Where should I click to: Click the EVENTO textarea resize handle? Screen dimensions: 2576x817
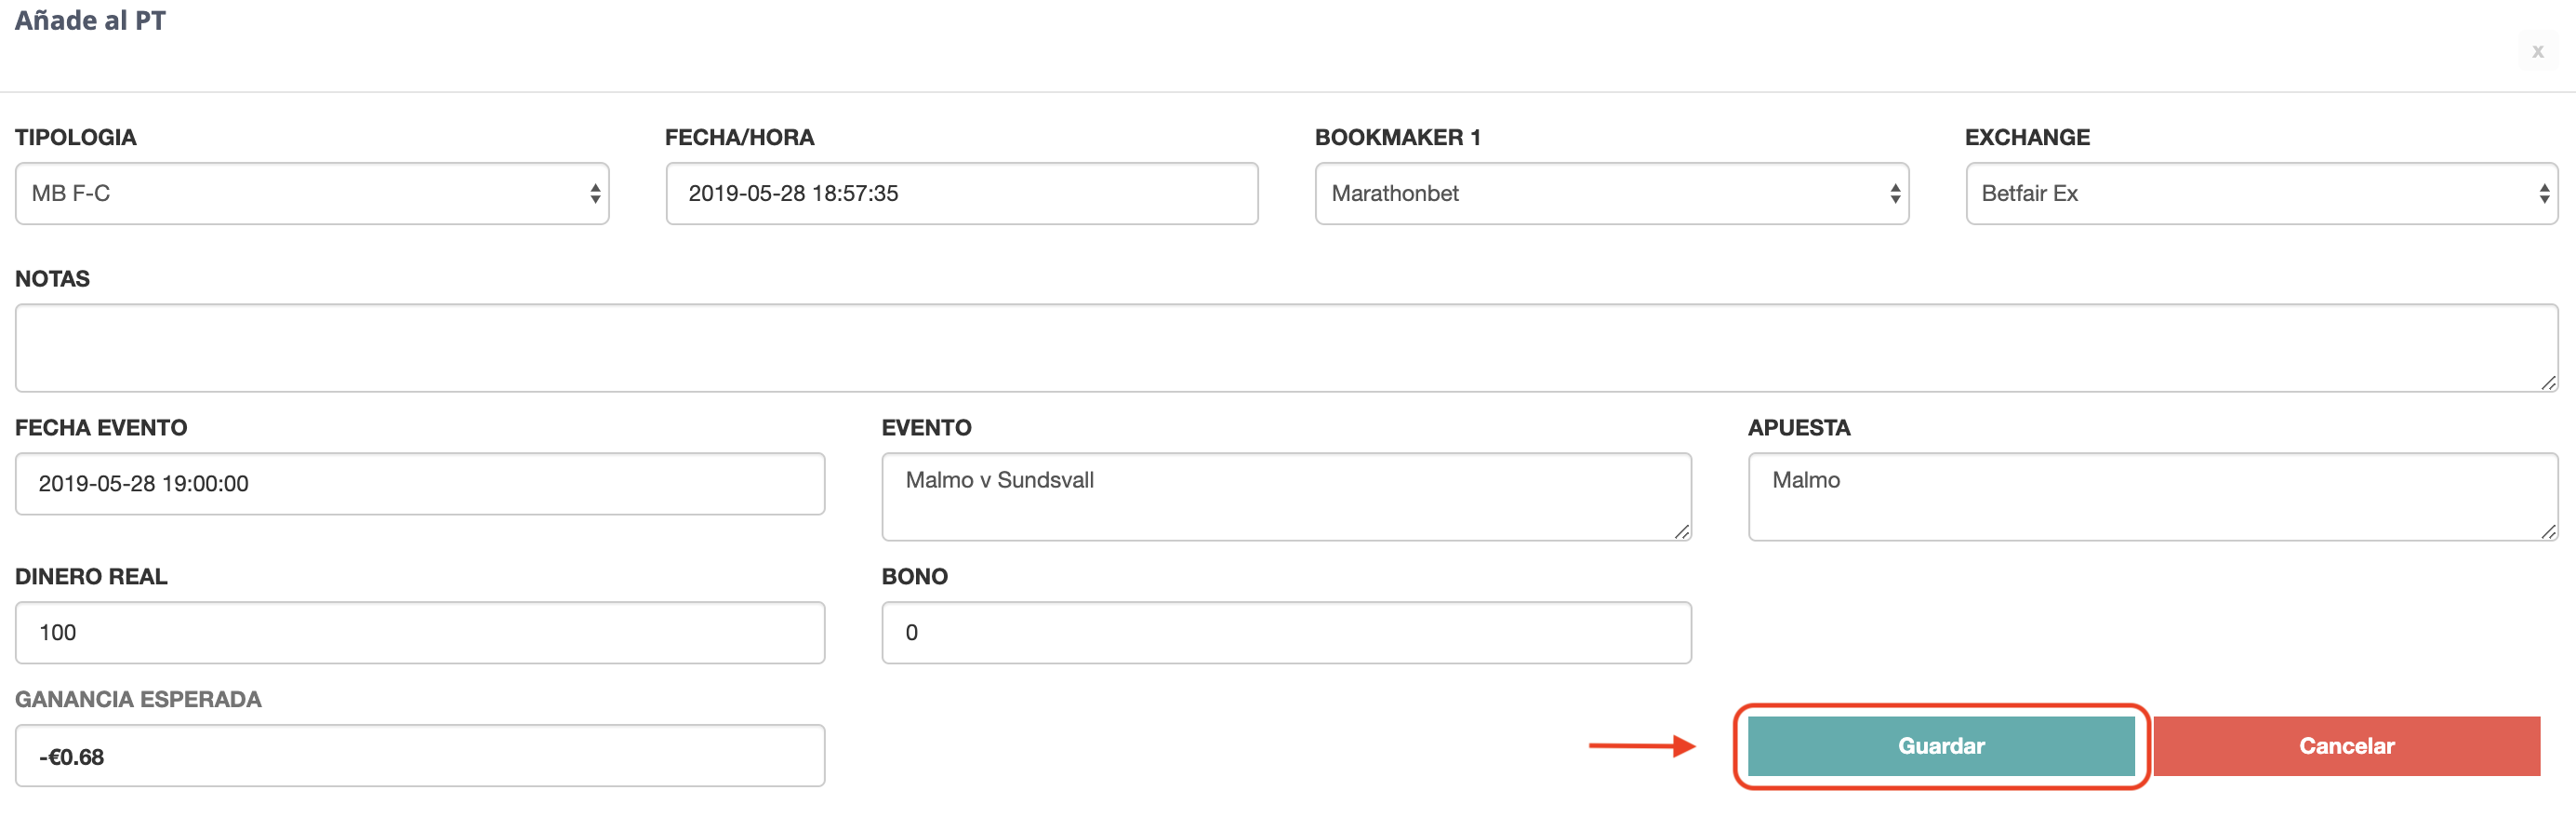1682,531
